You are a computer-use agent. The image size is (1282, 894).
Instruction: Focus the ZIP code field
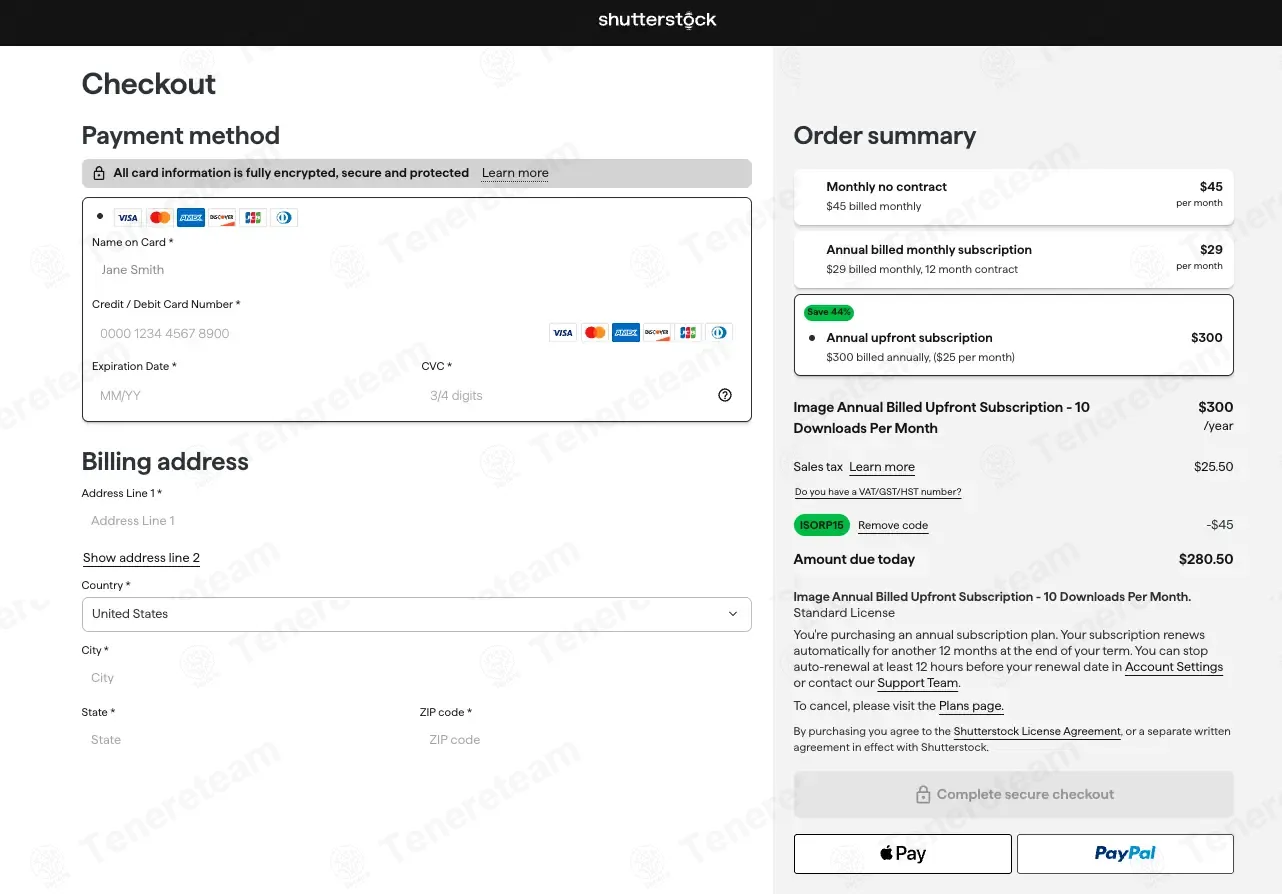click(x=585, y=740)
